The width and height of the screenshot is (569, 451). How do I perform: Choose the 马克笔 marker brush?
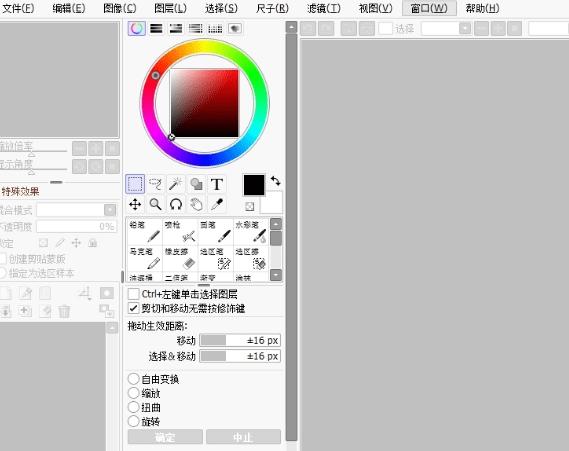coord(145,258)
